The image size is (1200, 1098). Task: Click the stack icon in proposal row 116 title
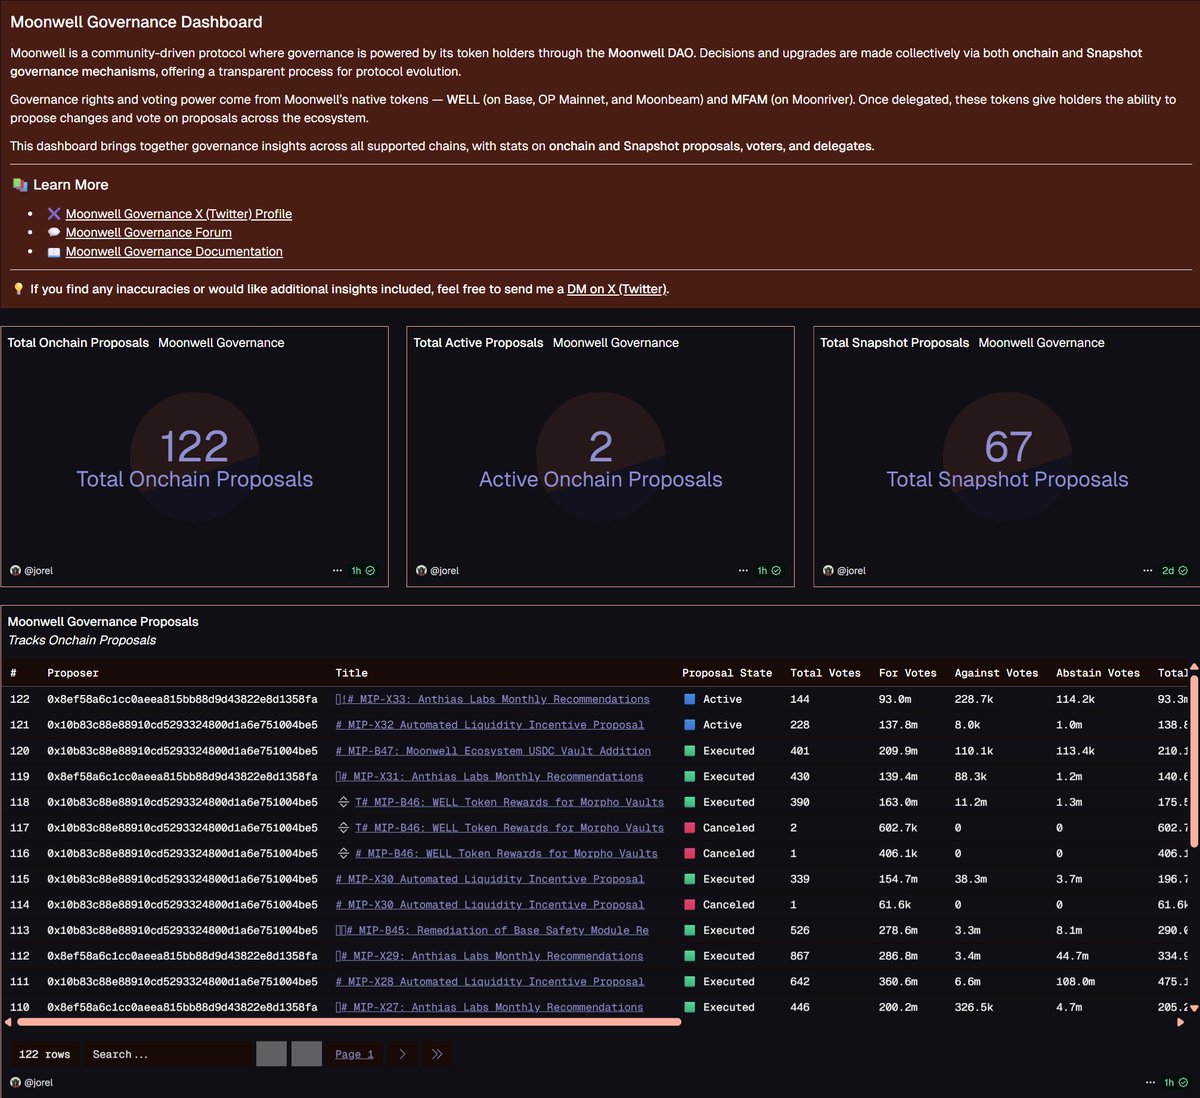click(343, 853)
